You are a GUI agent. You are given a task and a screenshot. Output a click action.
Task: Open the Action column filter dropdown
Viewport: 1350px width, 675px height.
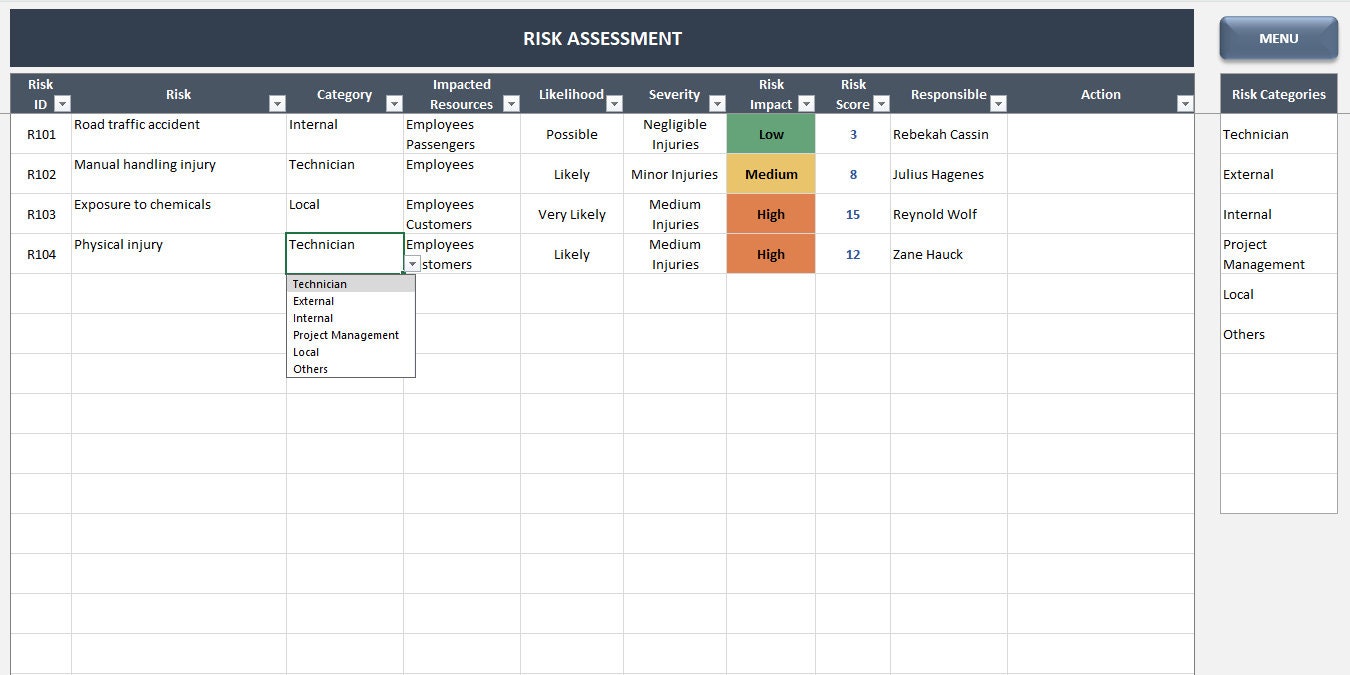1185,104
